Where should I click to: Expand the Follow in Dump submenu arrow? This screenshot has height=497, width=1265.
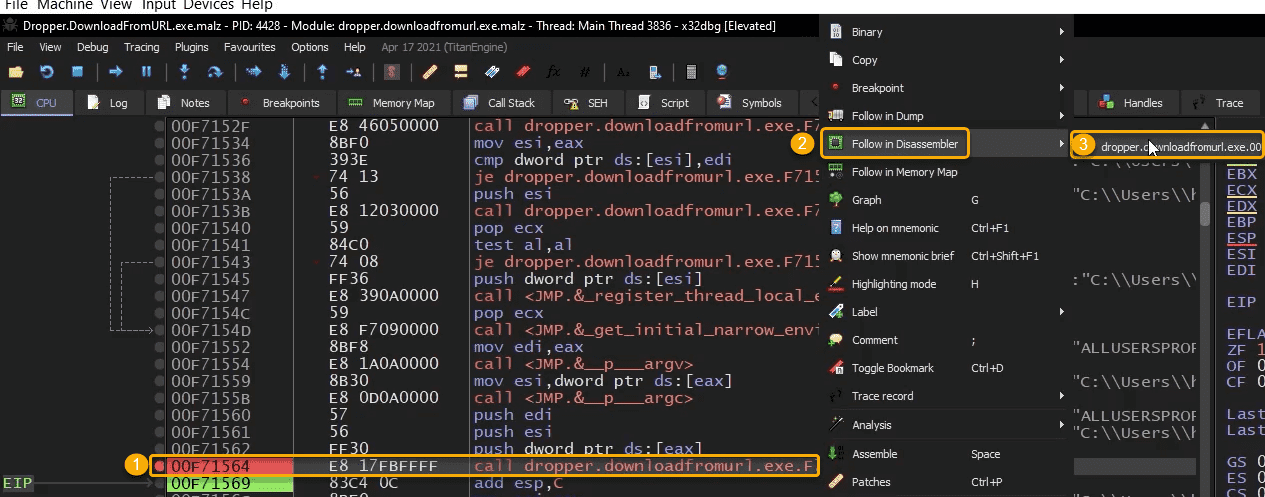point(1061,116)
